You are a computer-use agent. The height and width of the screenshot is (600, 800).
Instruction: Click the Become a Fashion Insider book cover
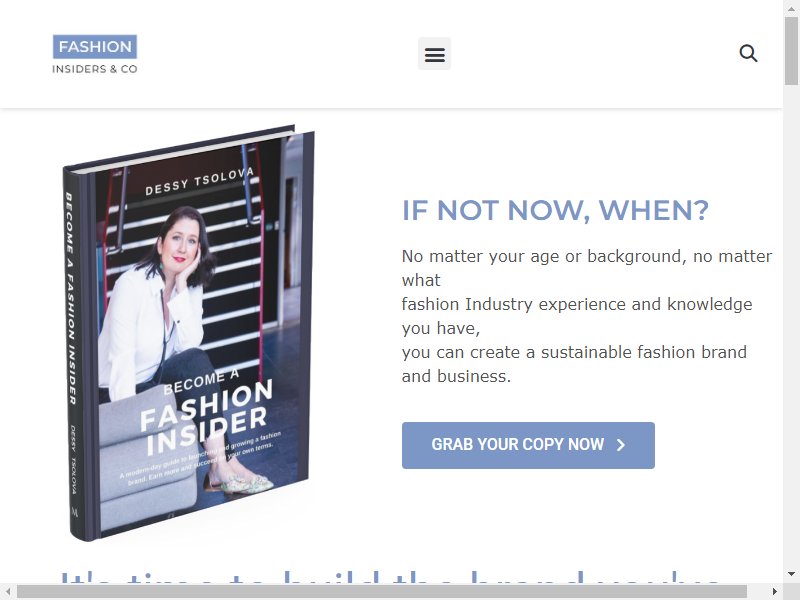point(188,333)
